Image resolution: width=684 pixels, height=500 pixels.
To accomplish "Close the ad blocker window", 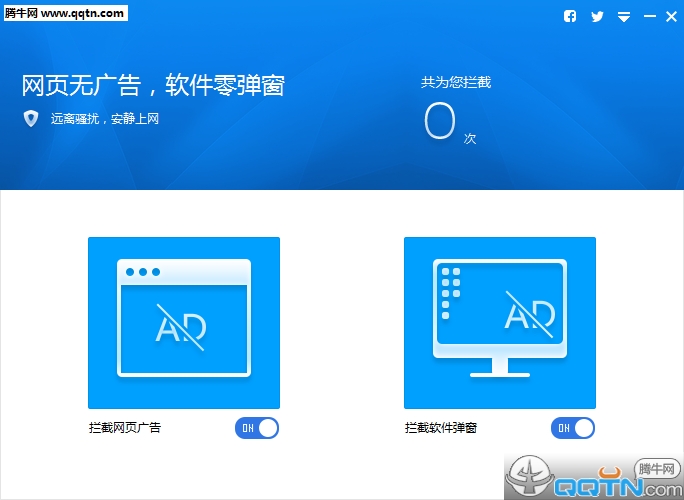I will 671,17.
